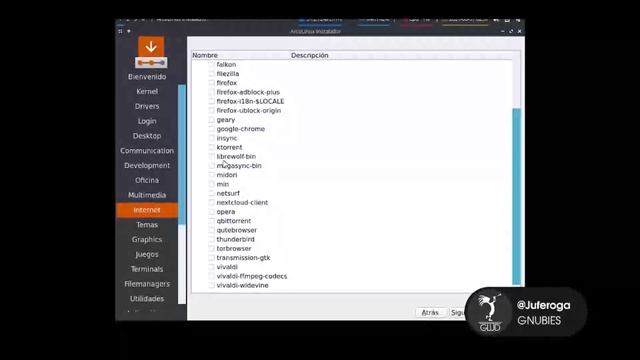The width and height of the screenshot is (640, 360).
Task: Tick the transmission-gtk checkbox
Action: [x=211, y=258]
